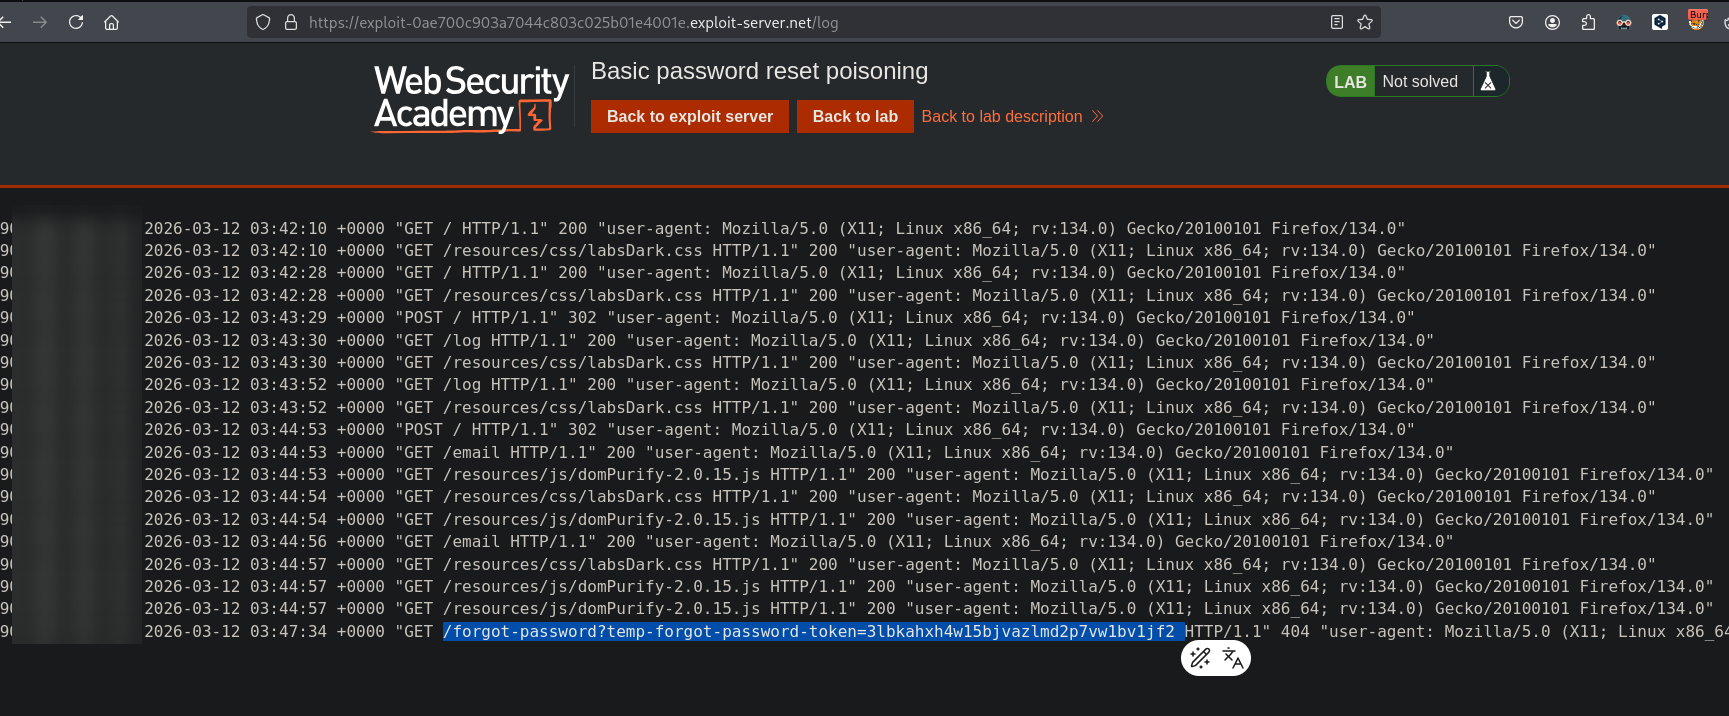Open the Firefox account icon
This screenshot has width=1729, height=716.
coord(1552,22)
